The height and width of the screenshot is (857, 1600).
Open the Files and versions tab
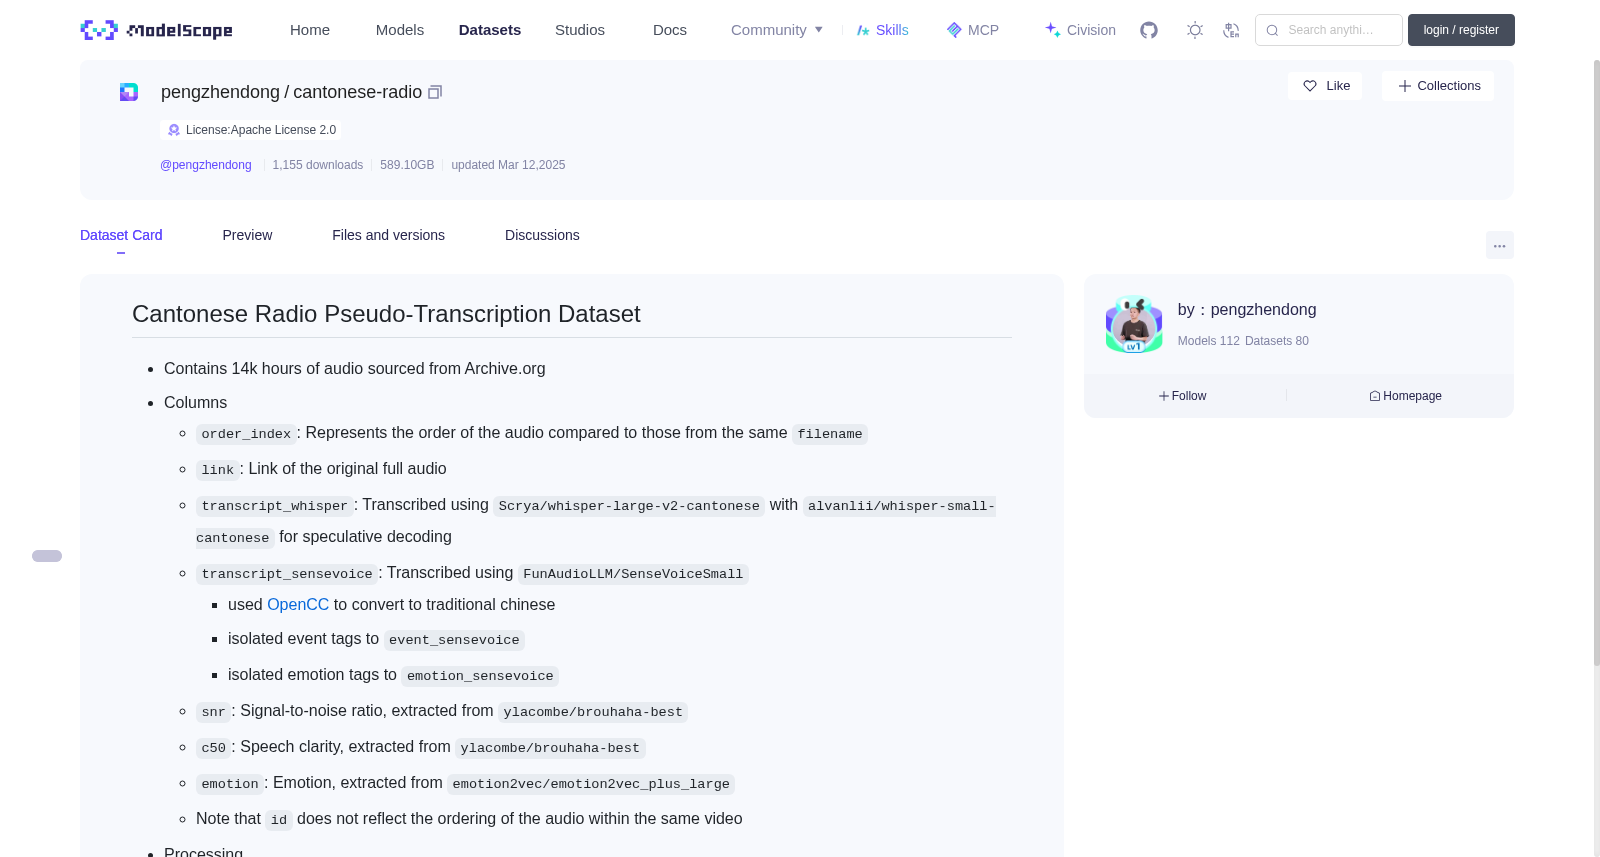coord(388,235)
